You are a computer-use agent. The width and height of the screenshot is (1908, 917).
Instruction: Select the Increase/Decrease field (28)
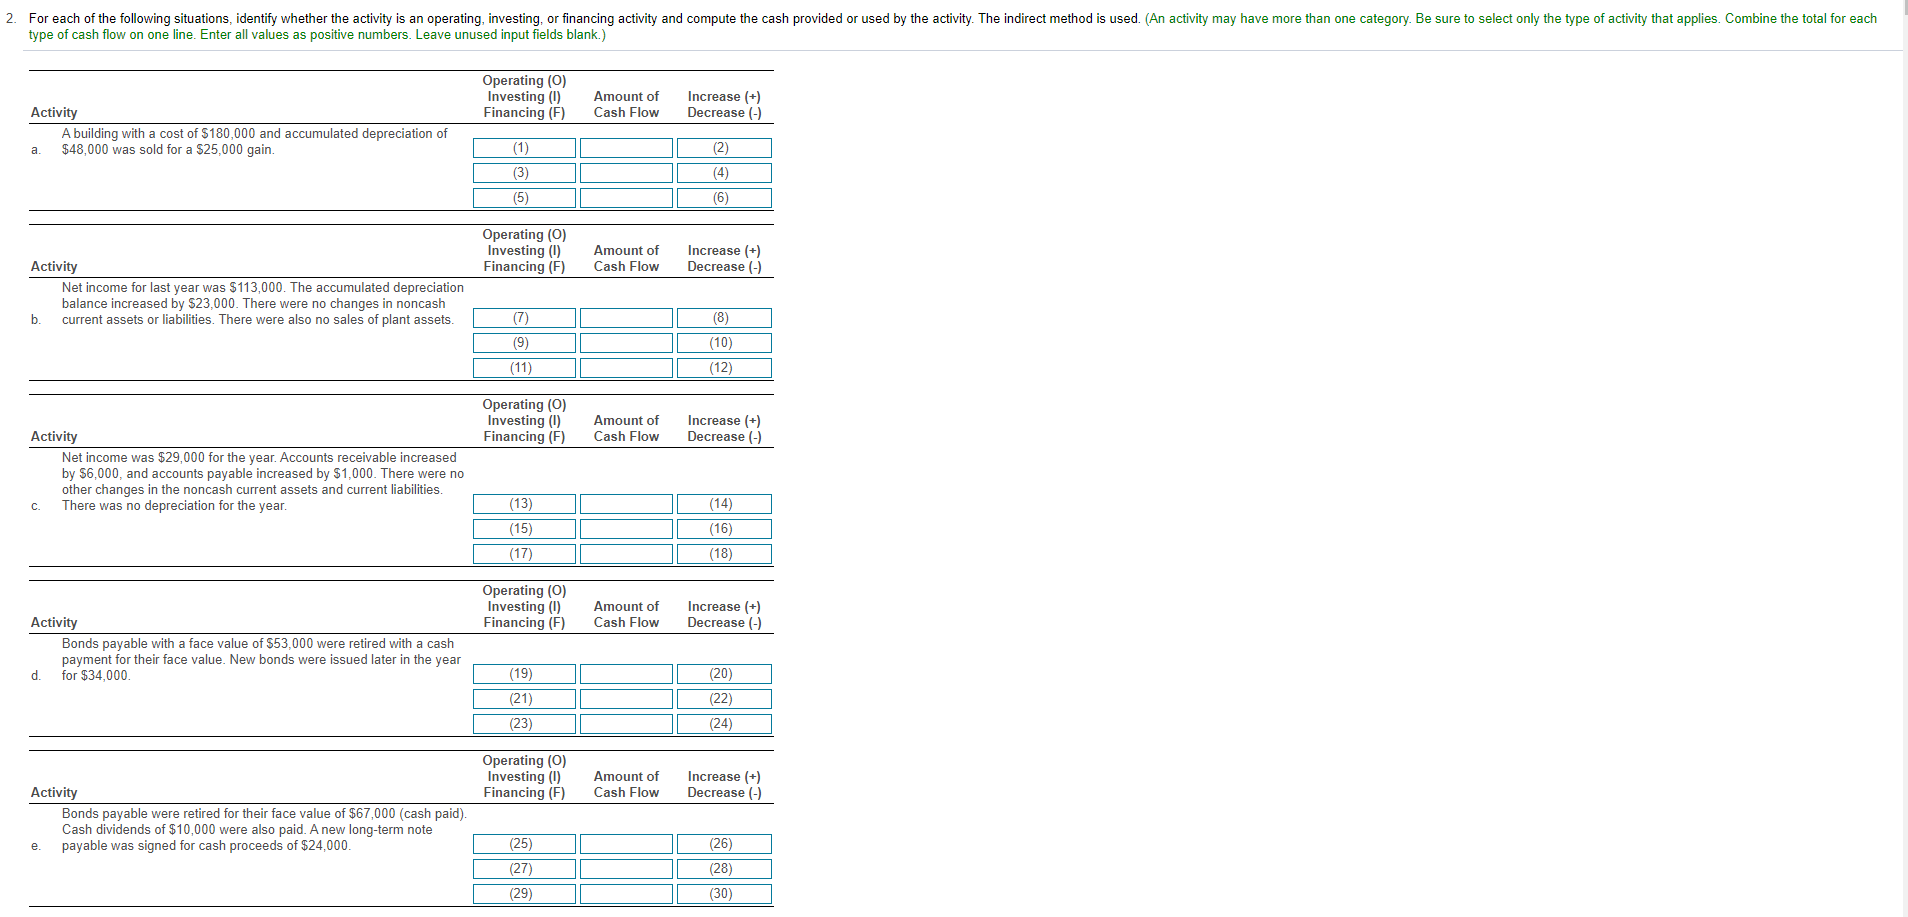pyautogui.click(x=723, y=868)
